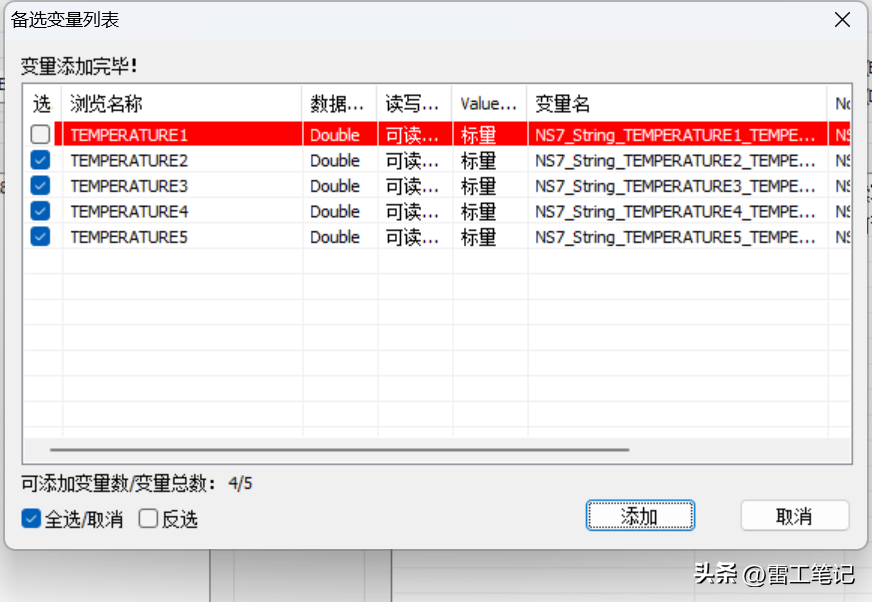
Task: Sort by 浏览名称 column header
Action: tap(182, 103)
